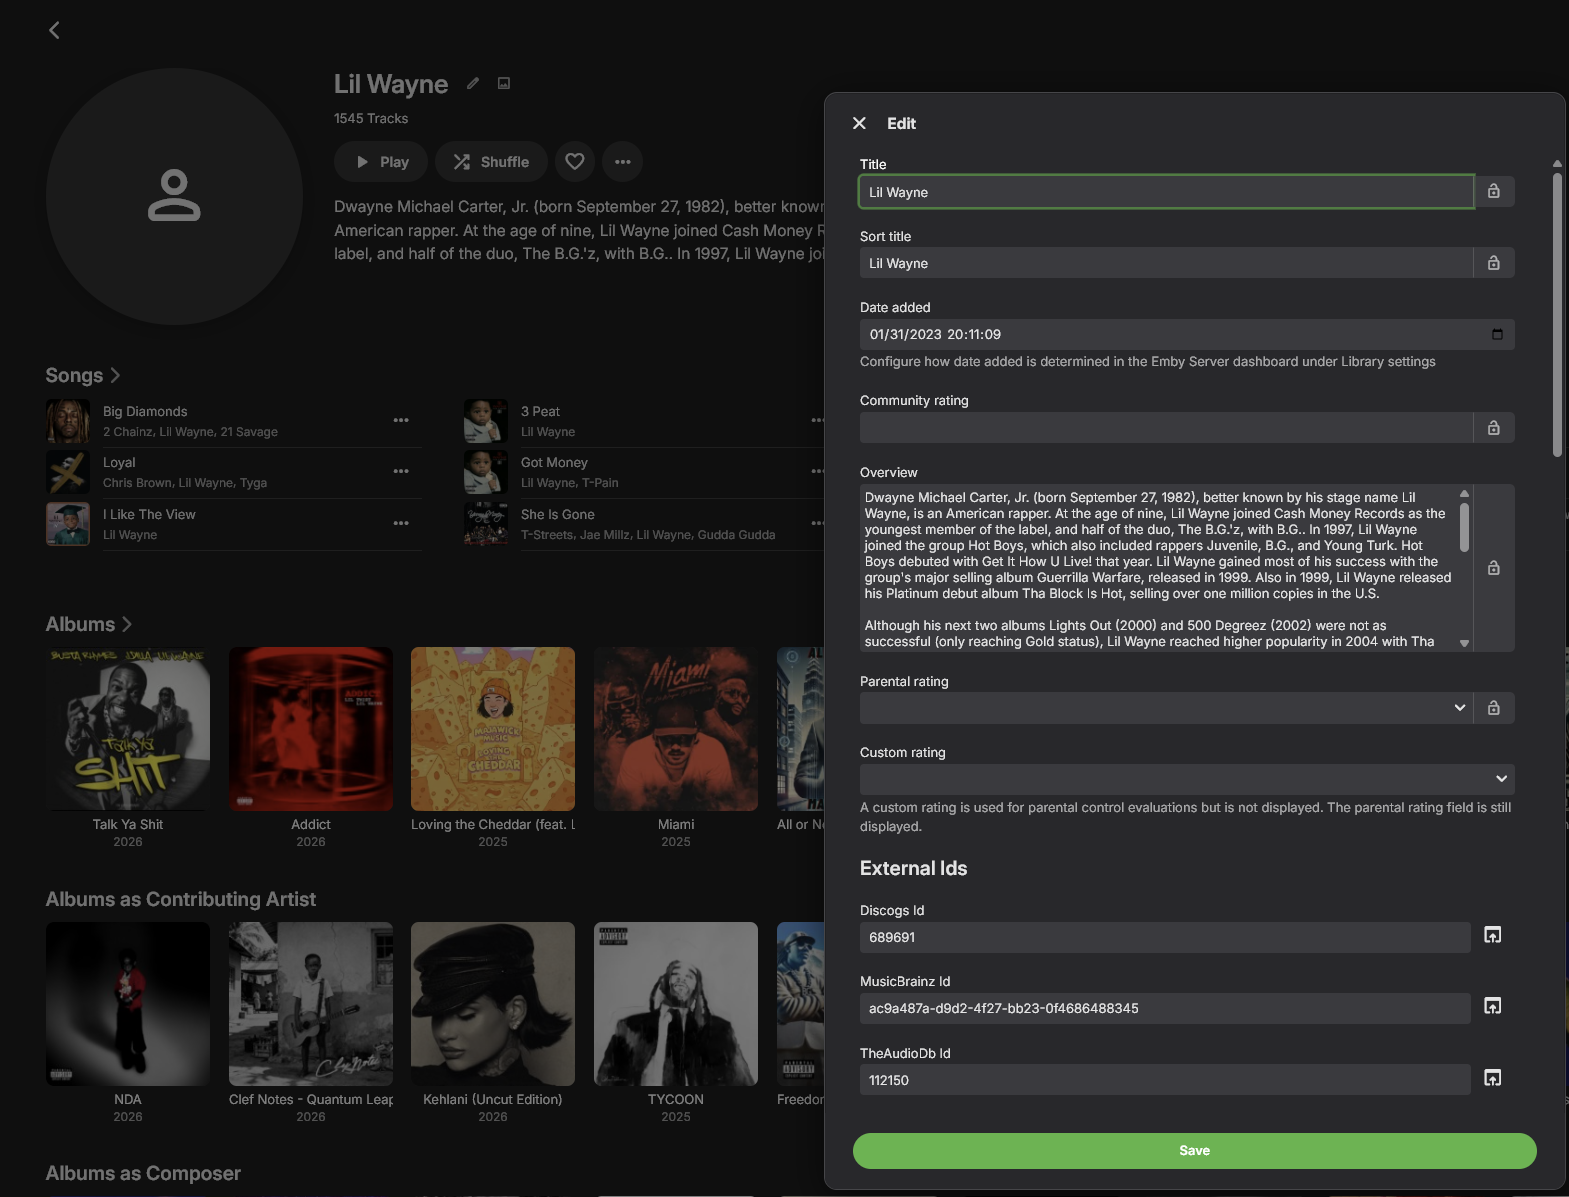
Task: Click inside the Overview text area
Action: tap(1158, 568)
